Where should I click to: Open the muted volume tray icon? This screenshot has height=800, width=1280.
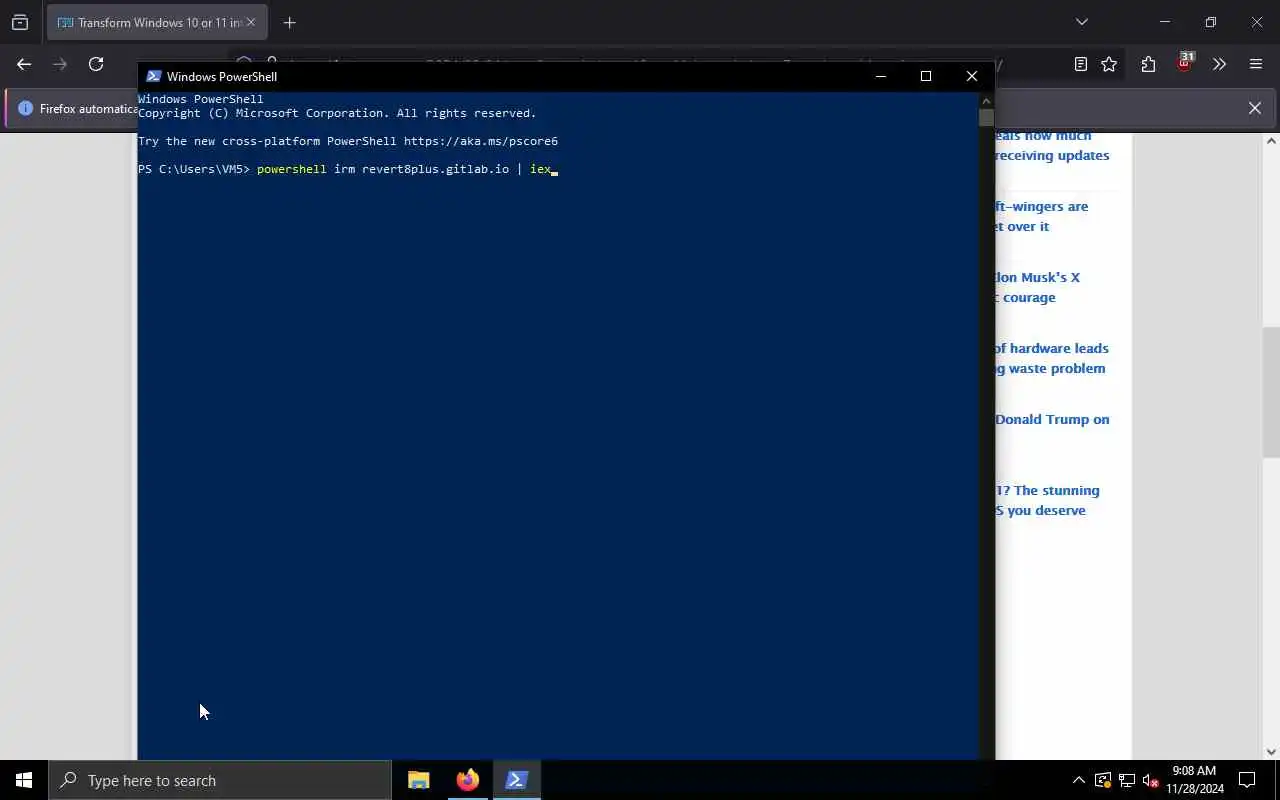click(x=1151, y=780)
